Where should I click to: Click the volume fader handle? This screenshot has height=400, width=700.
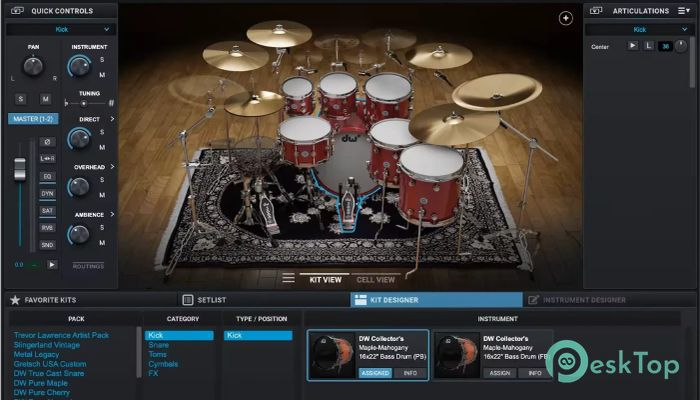[x=20, y=169]
